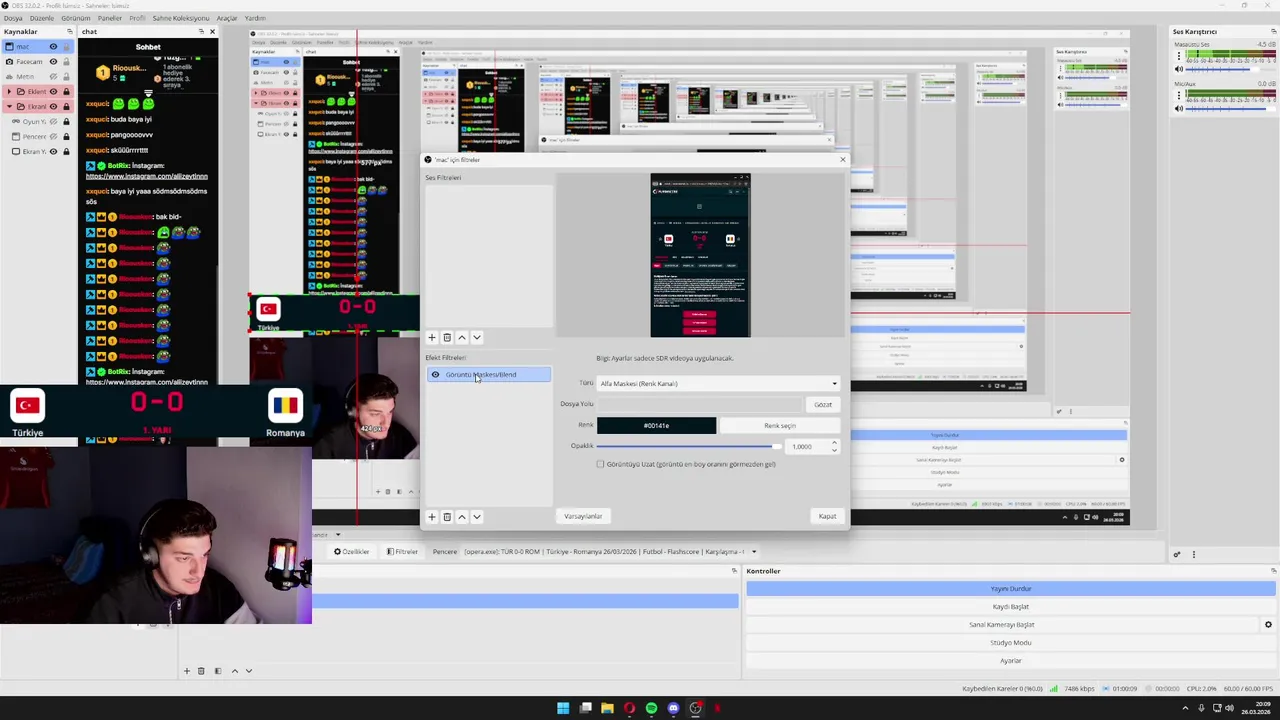Adjust Masaüstü Ses volume slider
Image resolution: width=1280 pixels, height=720 pixels.
click(1230, 69)
